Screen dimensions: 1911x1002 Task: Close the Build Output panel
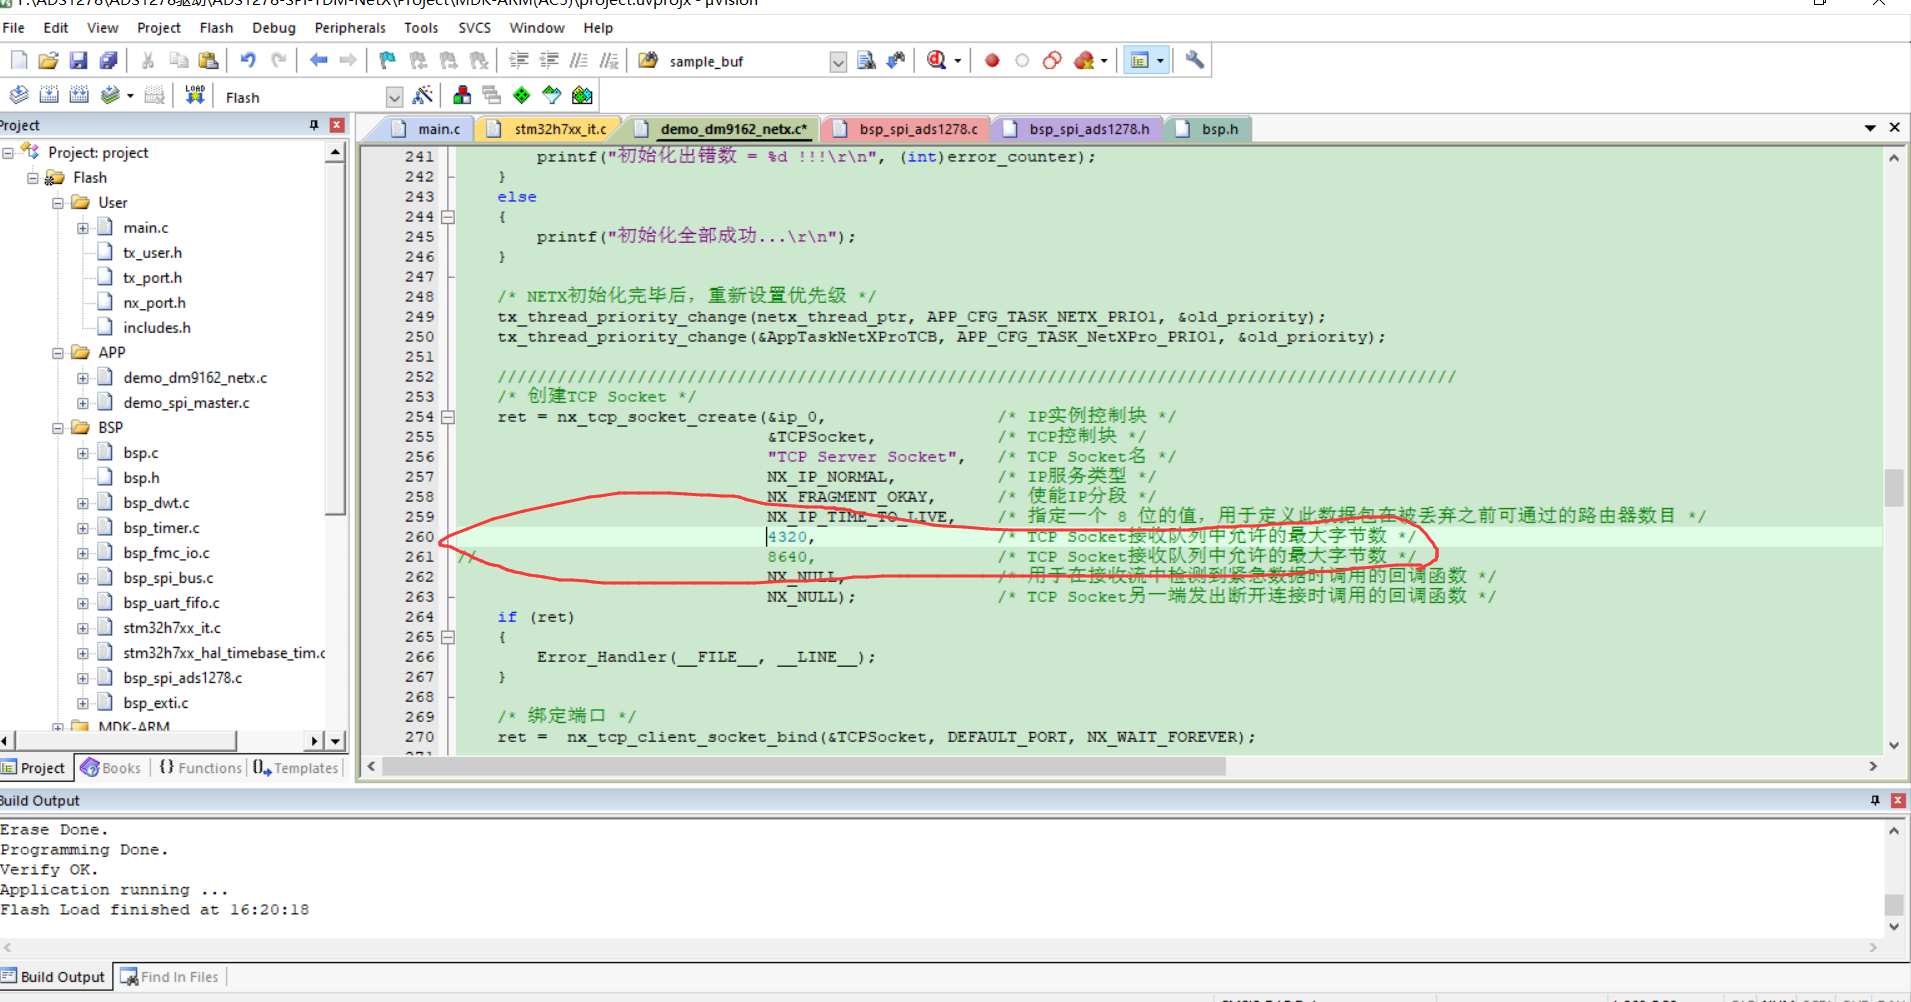tap(1898, 800)
